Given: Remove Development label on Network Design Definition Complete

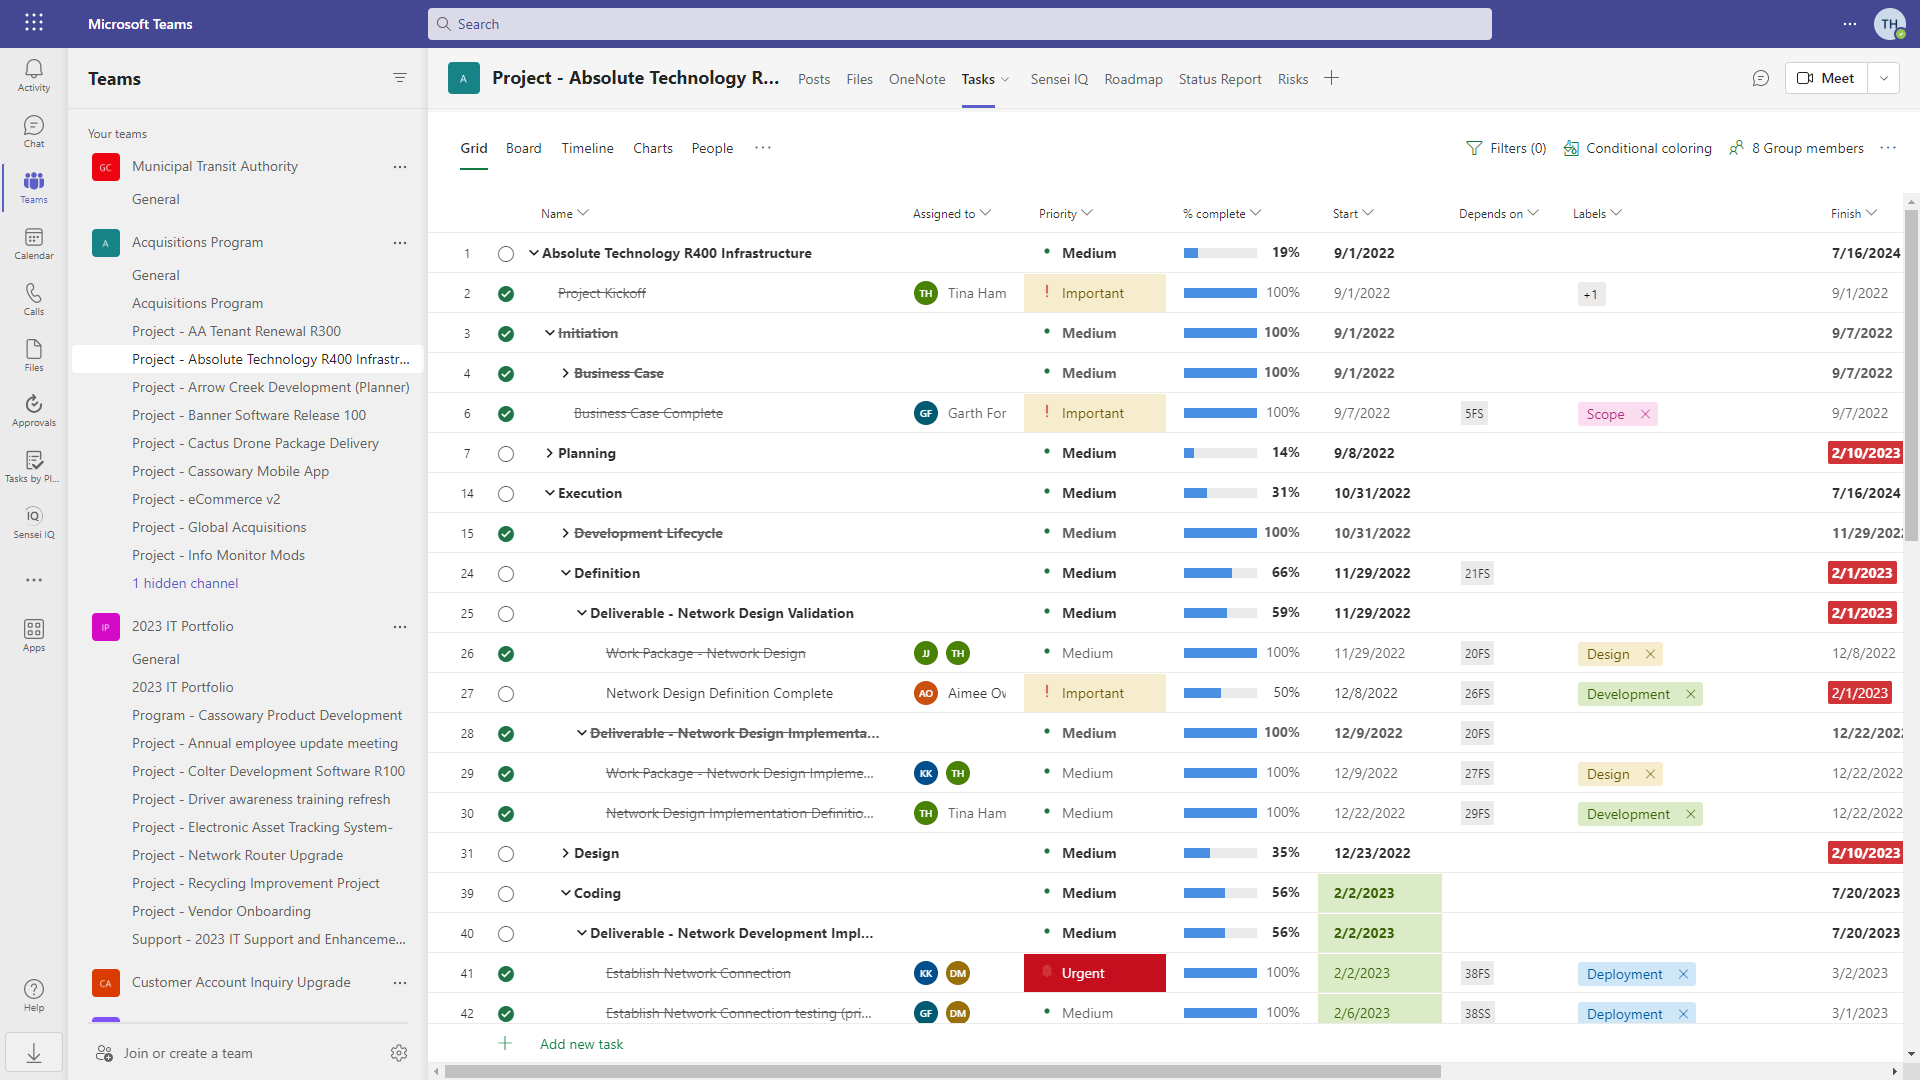Looking at the screenshot, I should [x=1691, y=694].
